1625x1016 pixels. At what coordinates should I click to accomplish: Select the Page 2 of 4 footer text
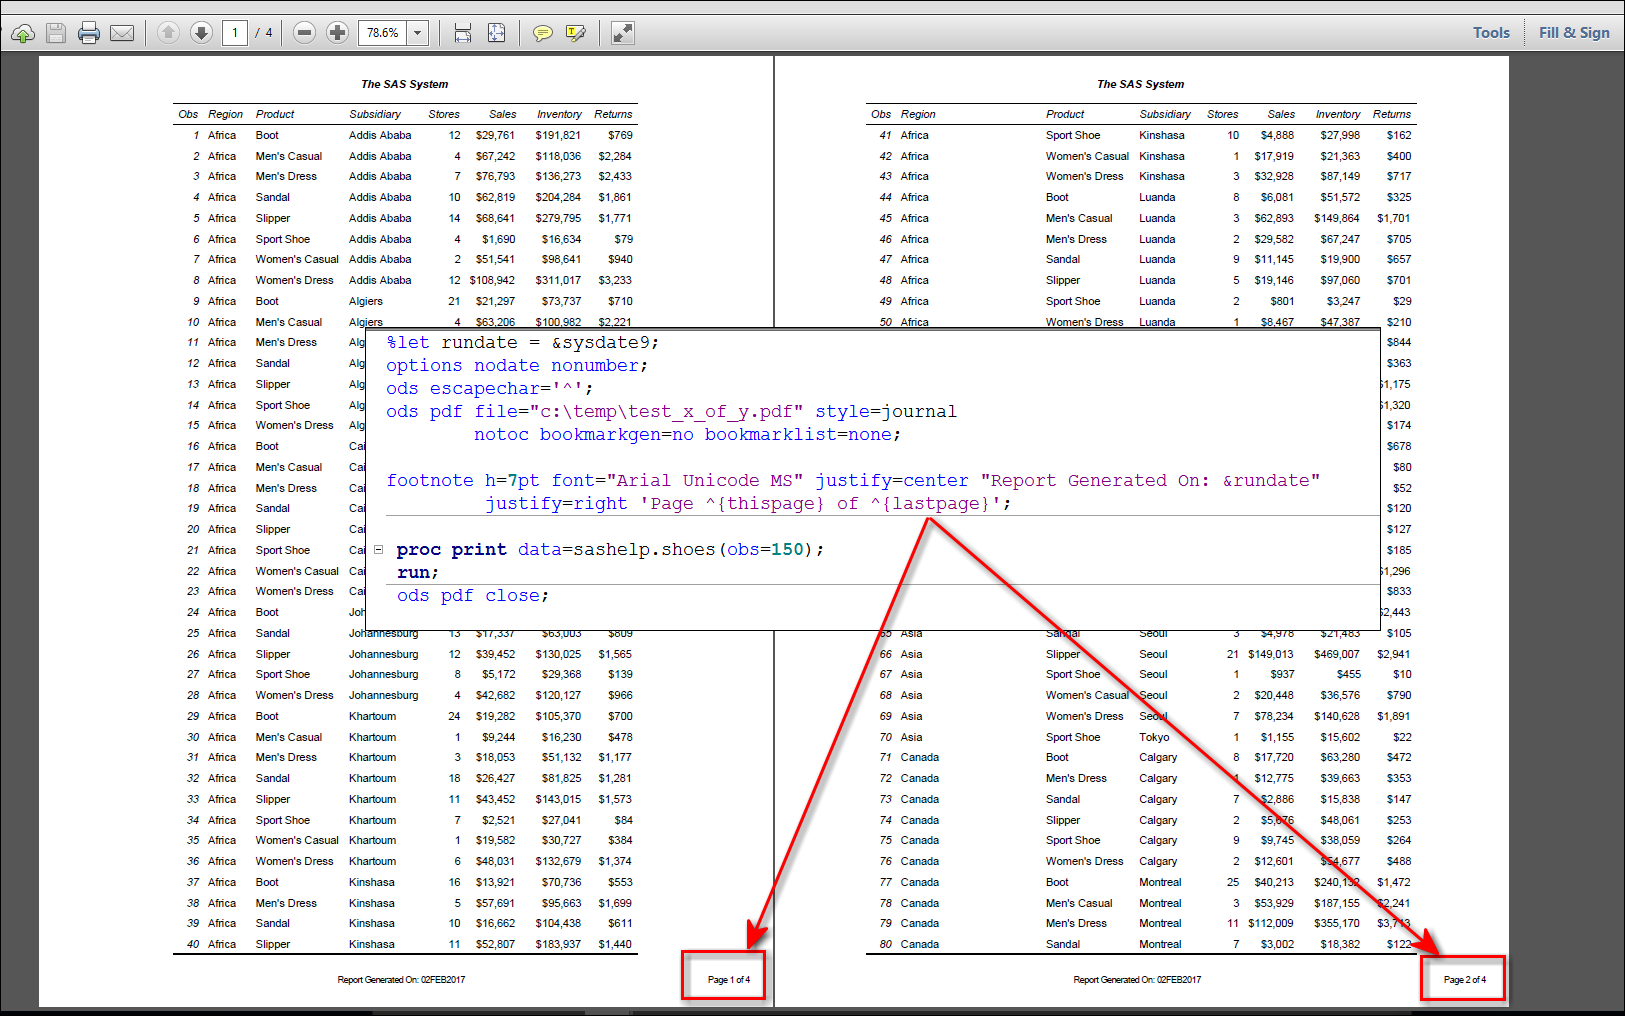pos(1463,979)
